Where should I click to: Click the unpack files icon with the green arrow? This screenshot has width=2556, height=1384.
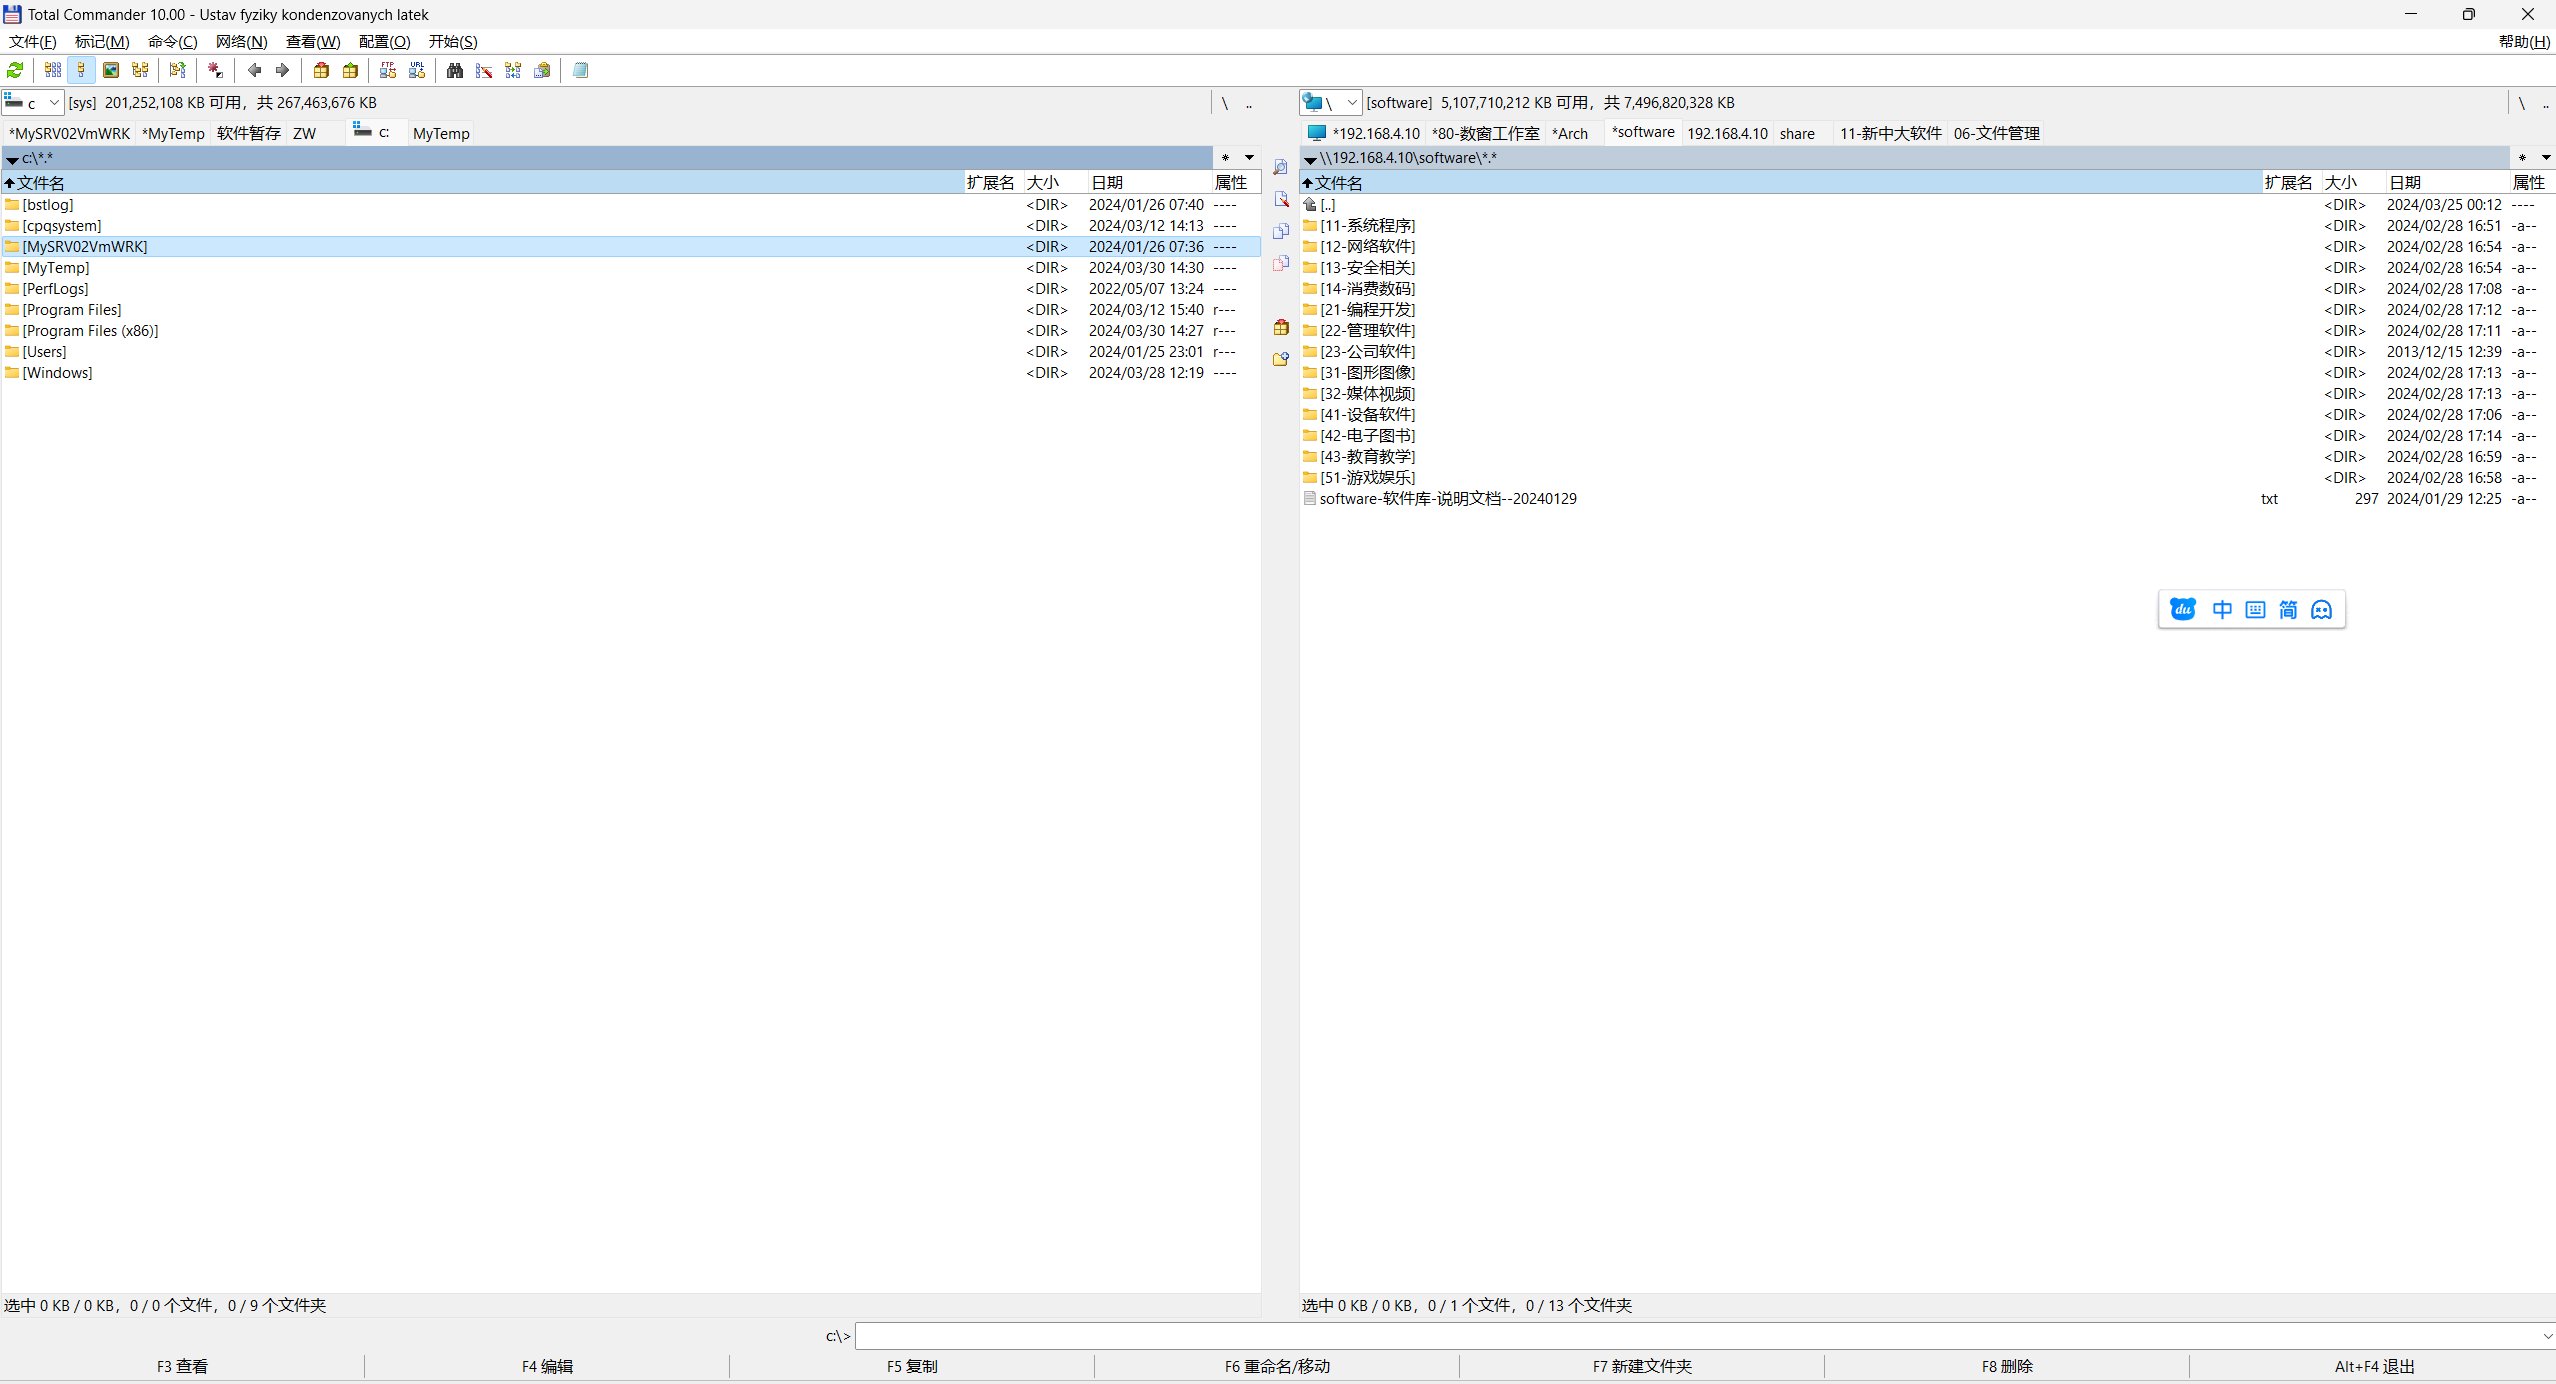[350, 70]
